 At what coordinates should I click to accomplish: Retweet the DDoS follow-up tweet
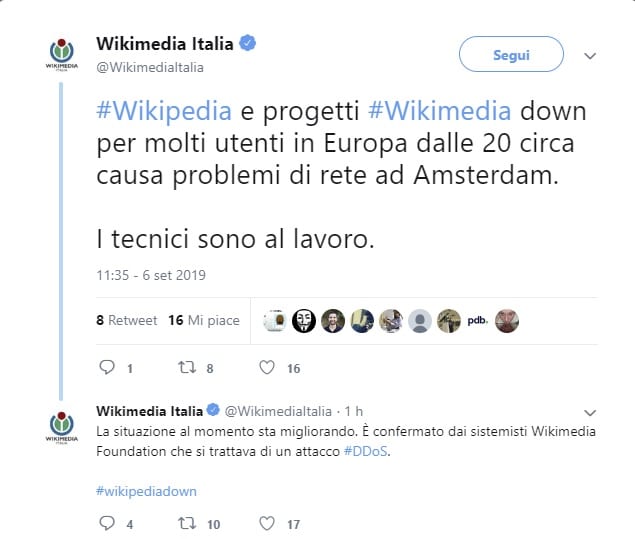coord(187,523)
